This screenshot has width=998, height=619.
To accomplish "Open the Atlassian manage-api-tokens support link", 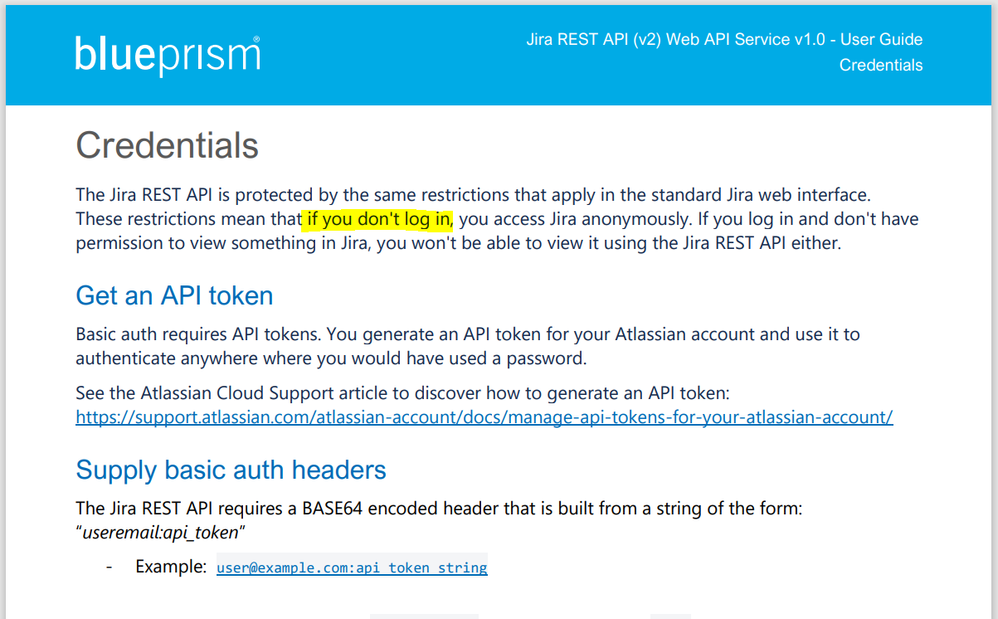I will pos(484,417).
